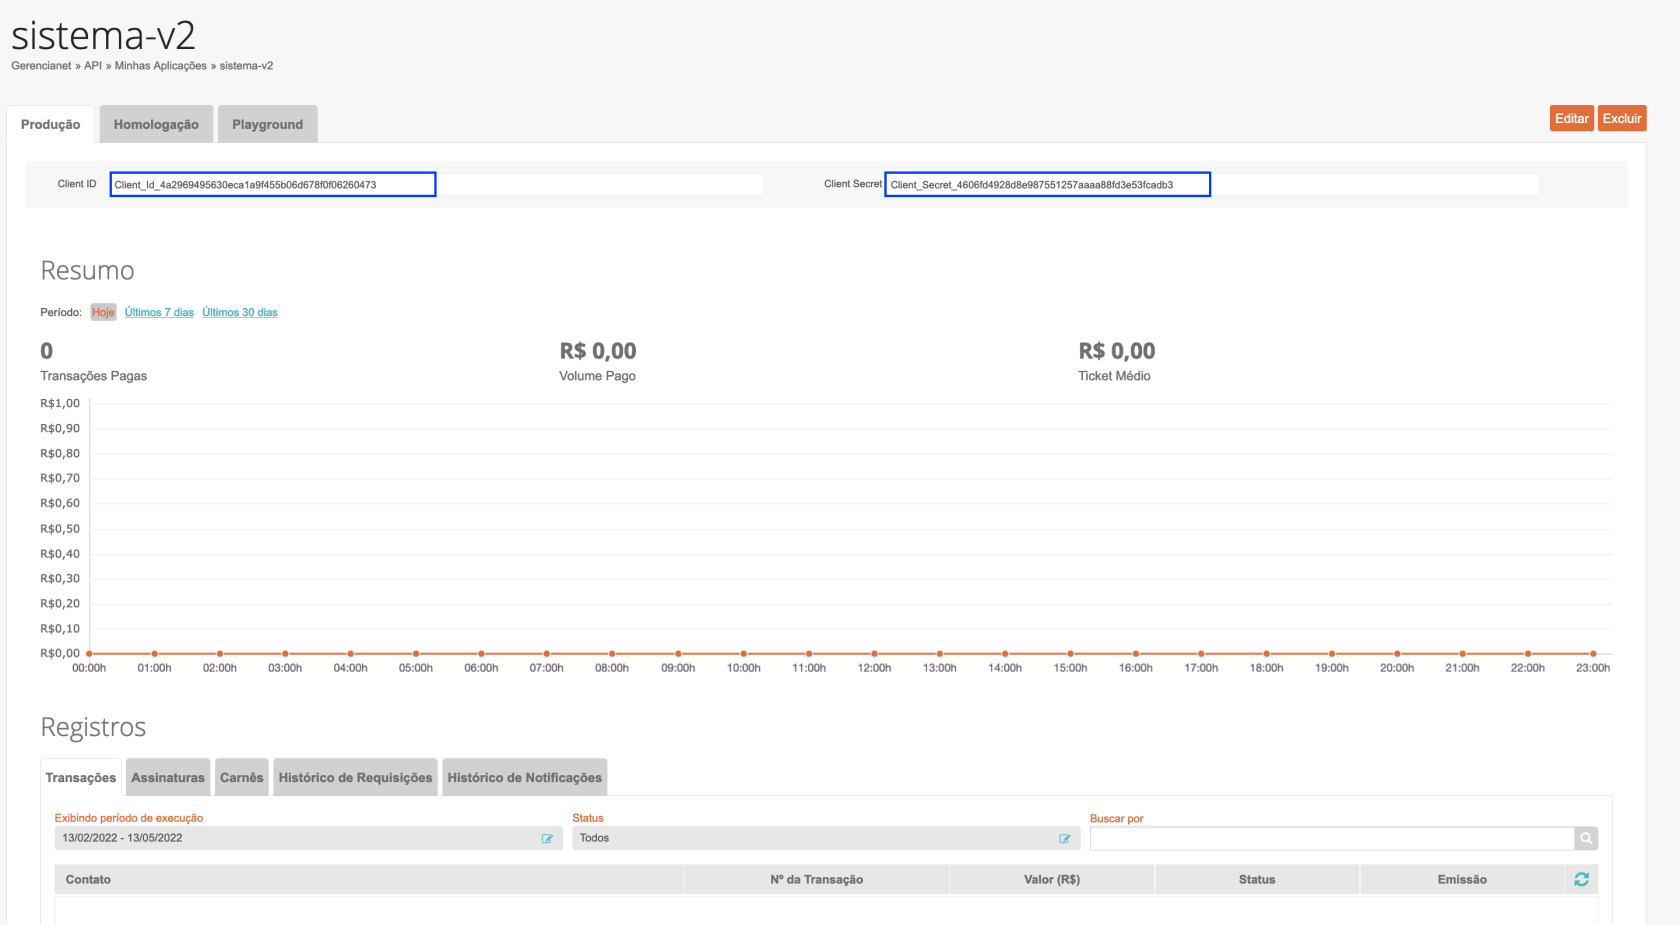Click the chart data point at 23:00h
The image size is (1680, 925).
tap(1593, 653)
